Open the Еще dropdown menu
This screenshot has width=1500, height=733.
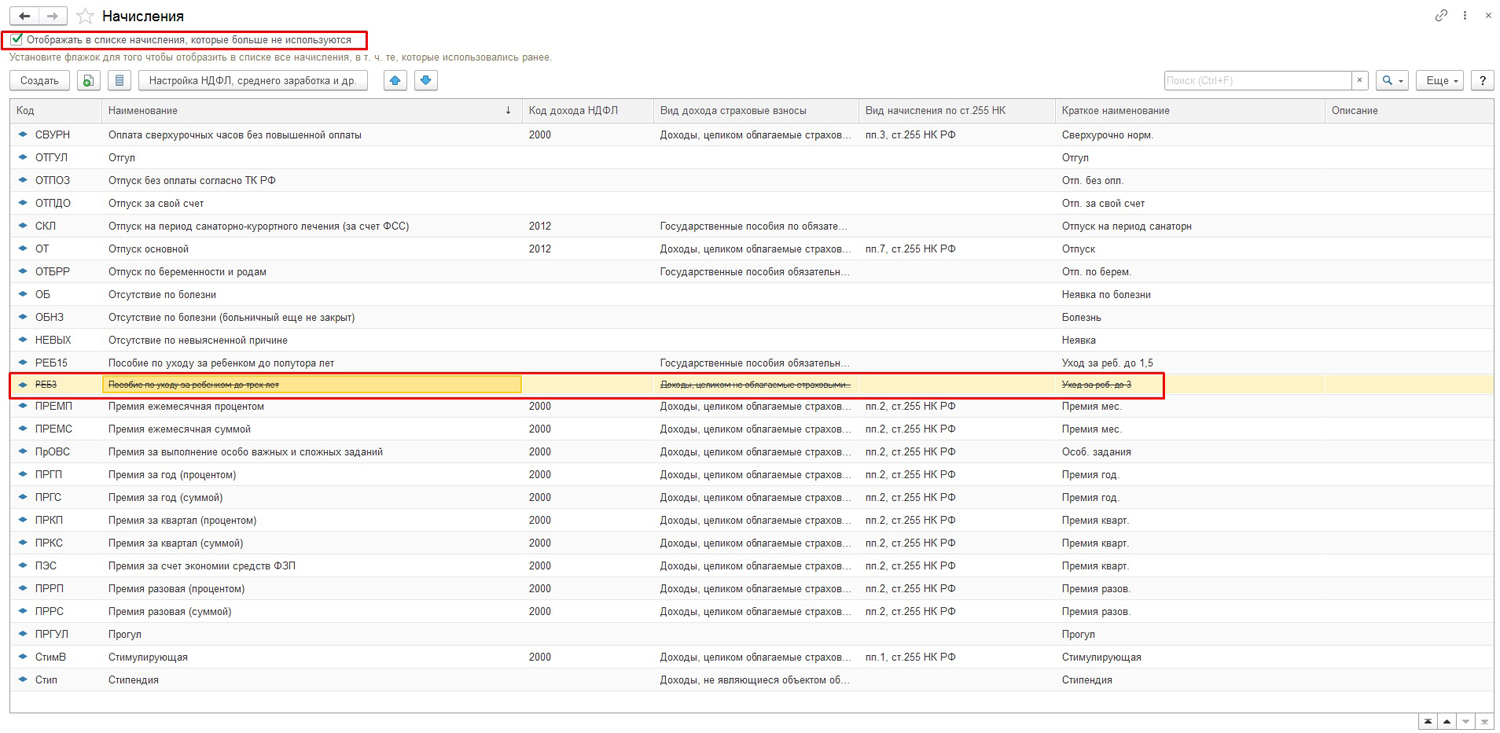pos(1440,81)
